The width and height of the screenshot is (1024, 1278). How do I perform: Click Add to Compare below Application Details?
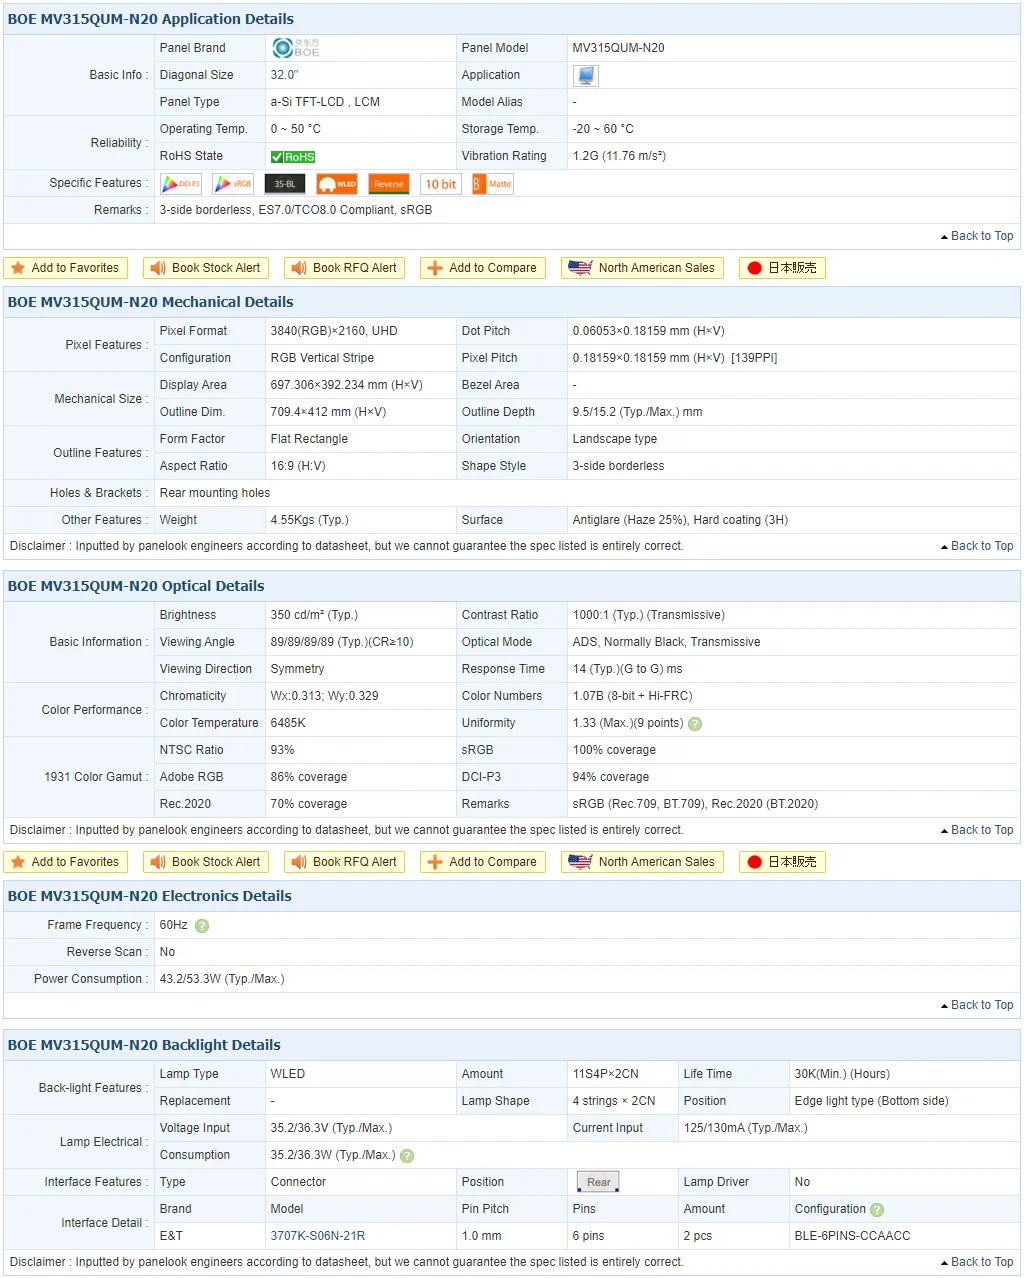click(x=483, y=268)
